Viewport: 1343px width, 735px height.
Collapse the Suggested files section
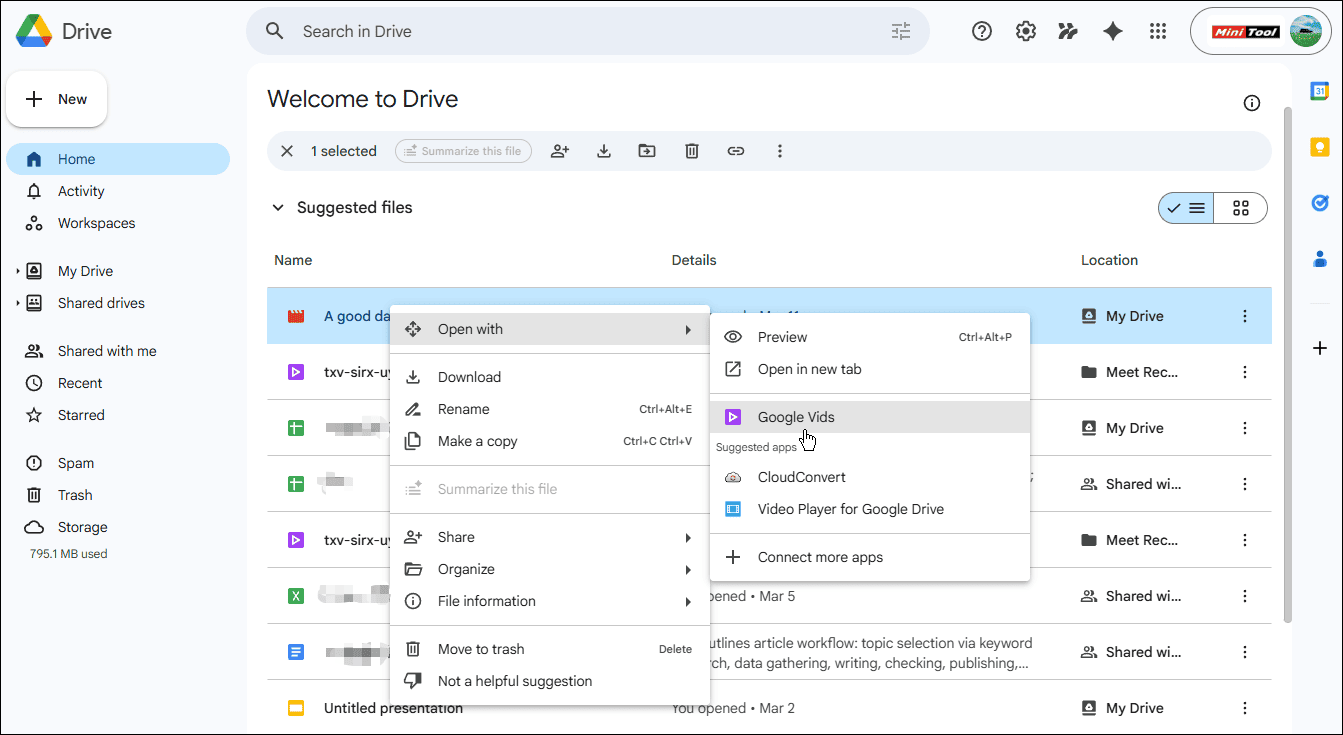coord(278,207)
